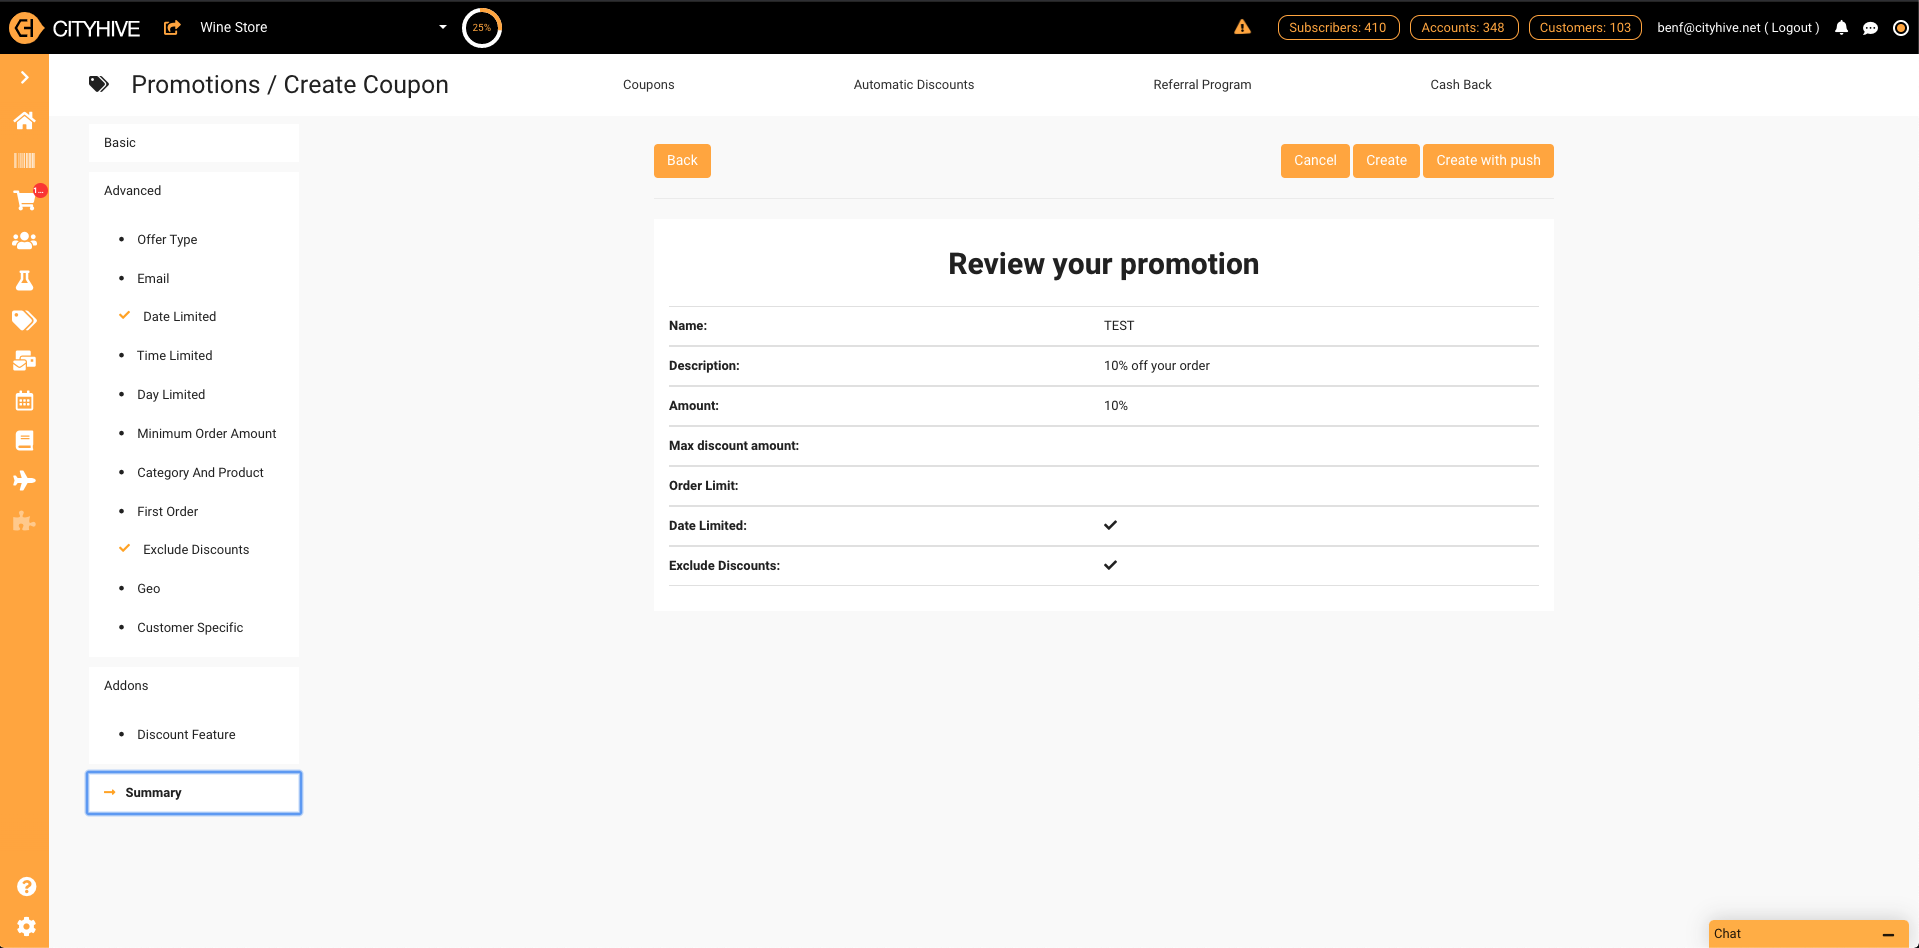Open the chat bubble icon in header
The image size is (1919, 948).
click(1870, 28)
